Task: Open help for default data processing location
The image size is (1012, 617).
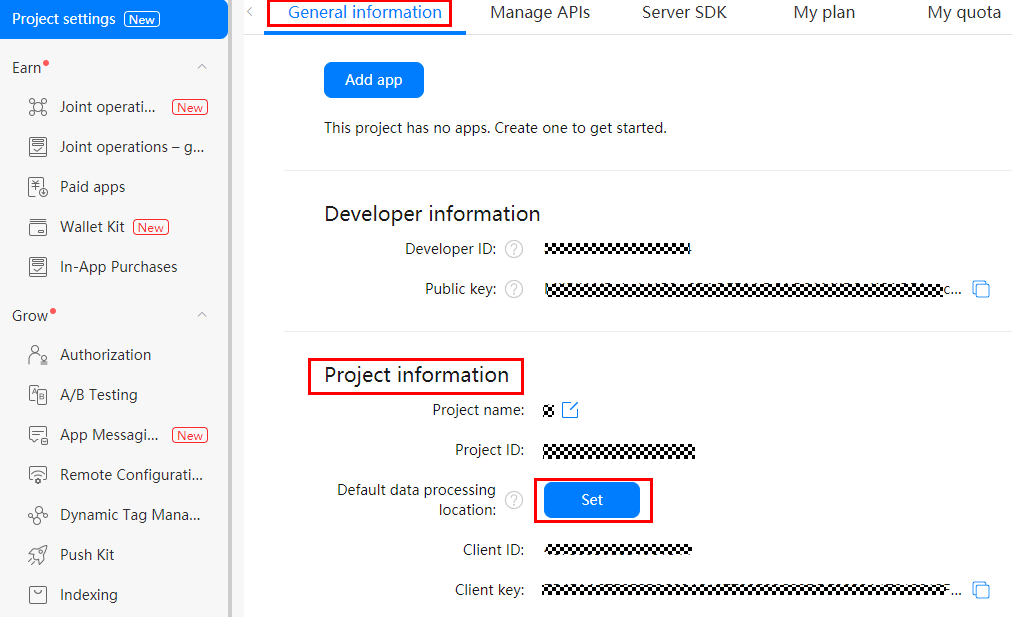Action: pyautogui.click(x=514, y=500)
